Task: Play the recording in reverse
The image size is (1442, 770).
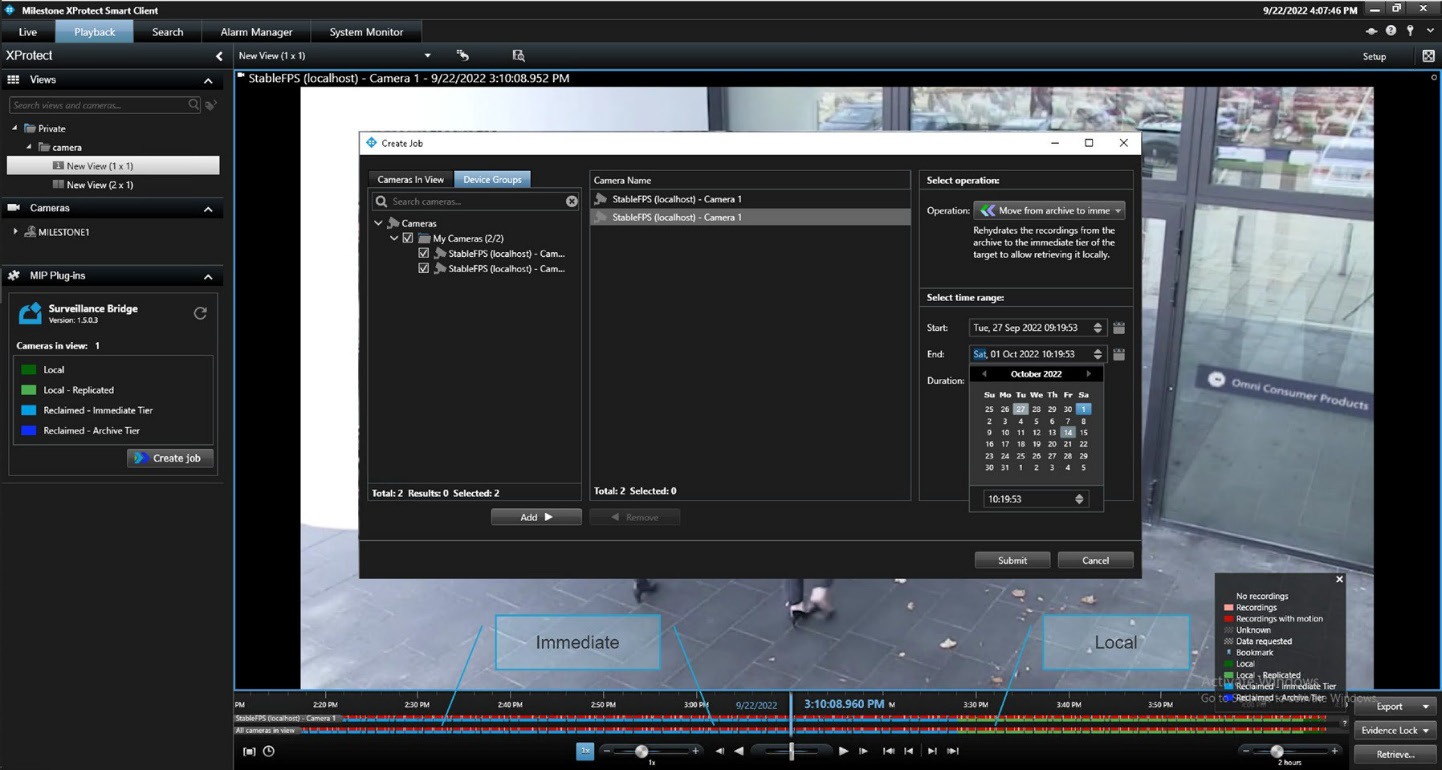Action: (x=739, y=751)
